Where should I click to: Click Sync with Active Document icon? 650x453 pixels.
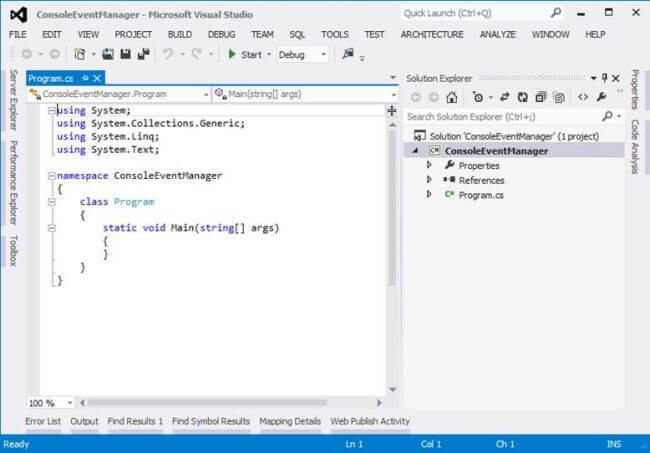pyautogui.click(x=504, y=97)
